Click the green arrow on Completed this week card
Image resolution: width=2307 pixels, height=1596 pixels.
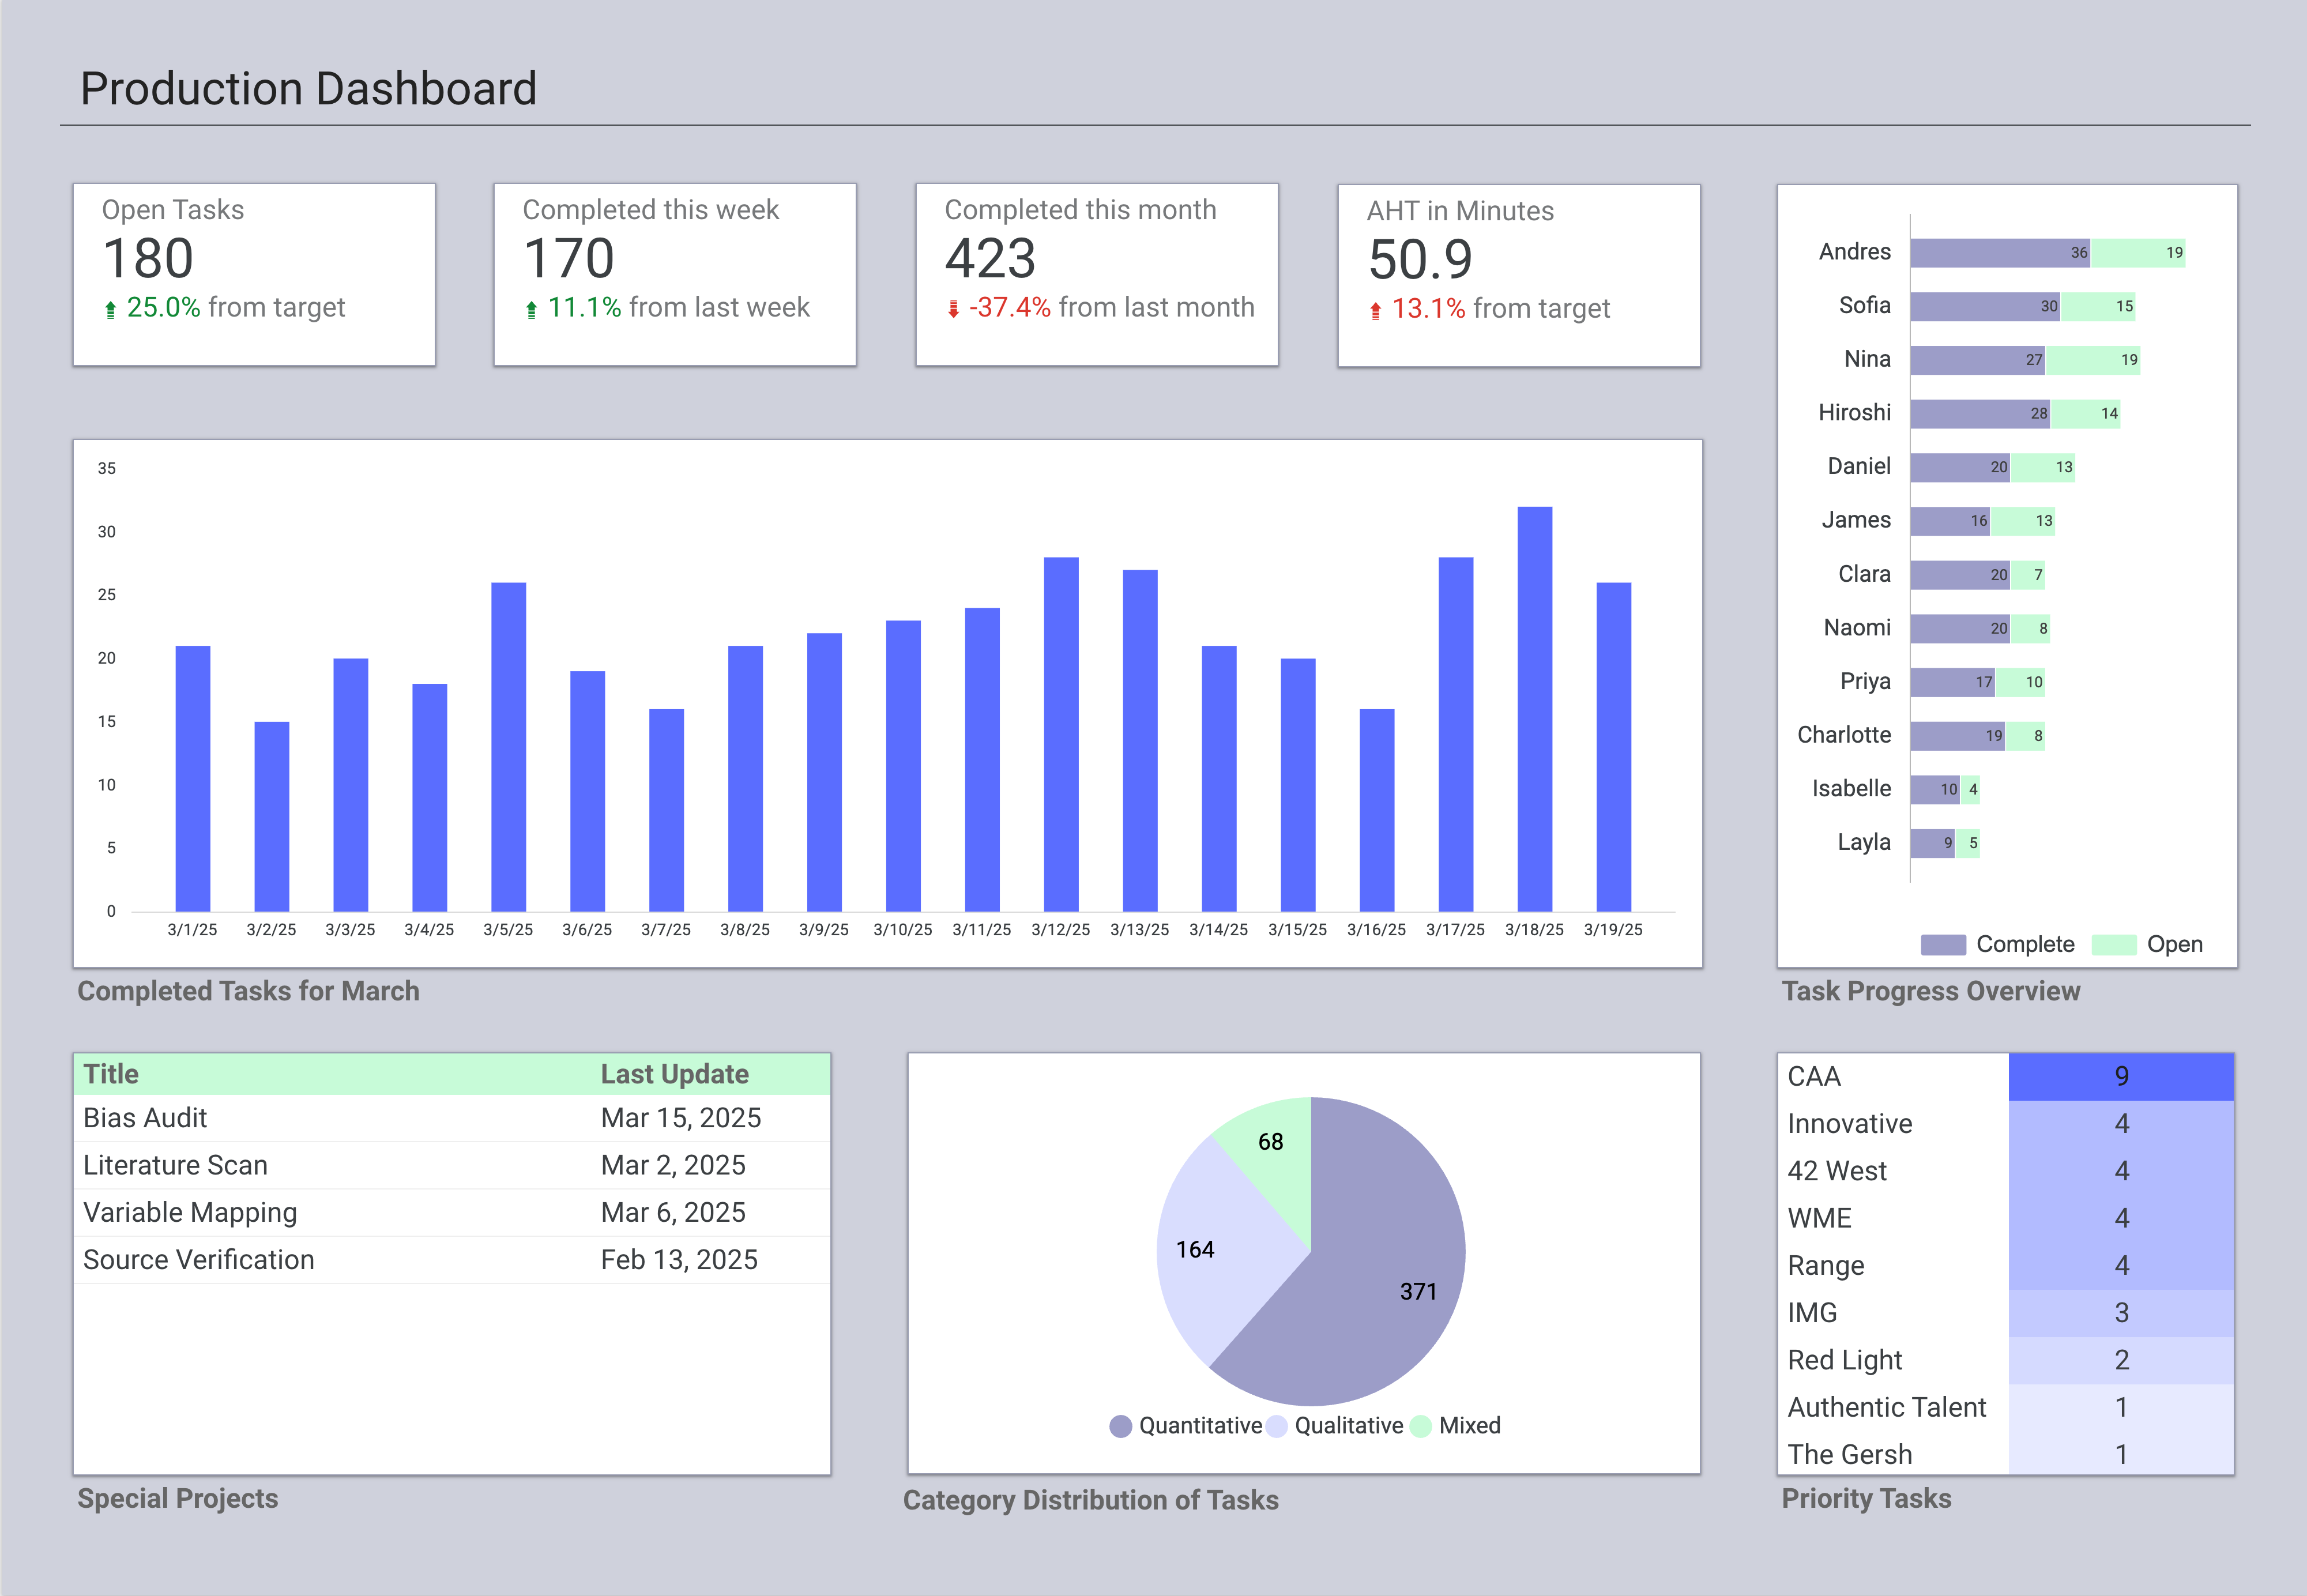tap(530, 308)
